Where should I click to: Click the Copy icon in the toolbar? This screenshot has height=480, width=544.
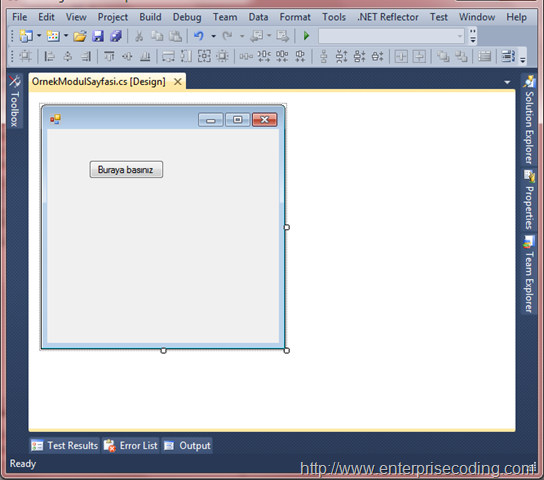click(x=157, y=36)
